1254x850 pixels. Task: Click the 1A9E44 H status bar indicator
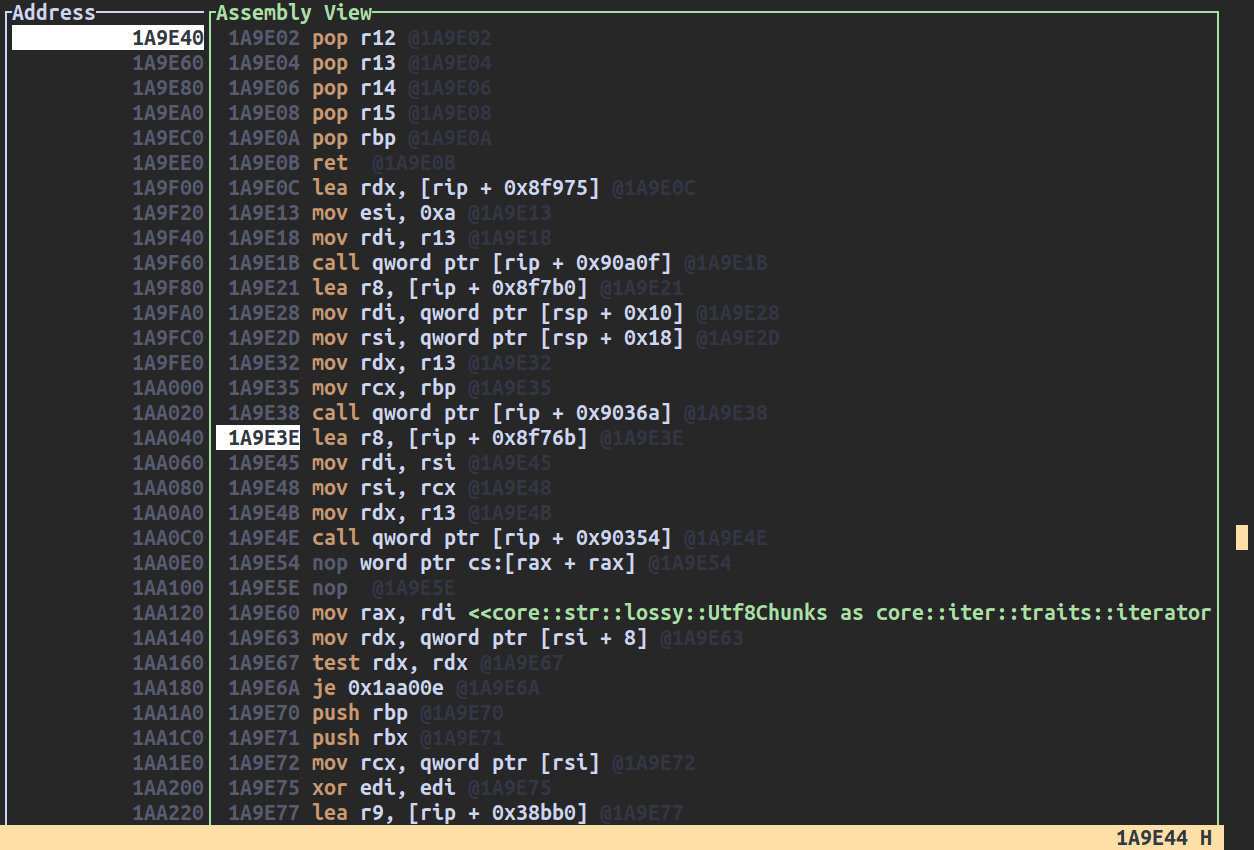[x=1164, y=838]
